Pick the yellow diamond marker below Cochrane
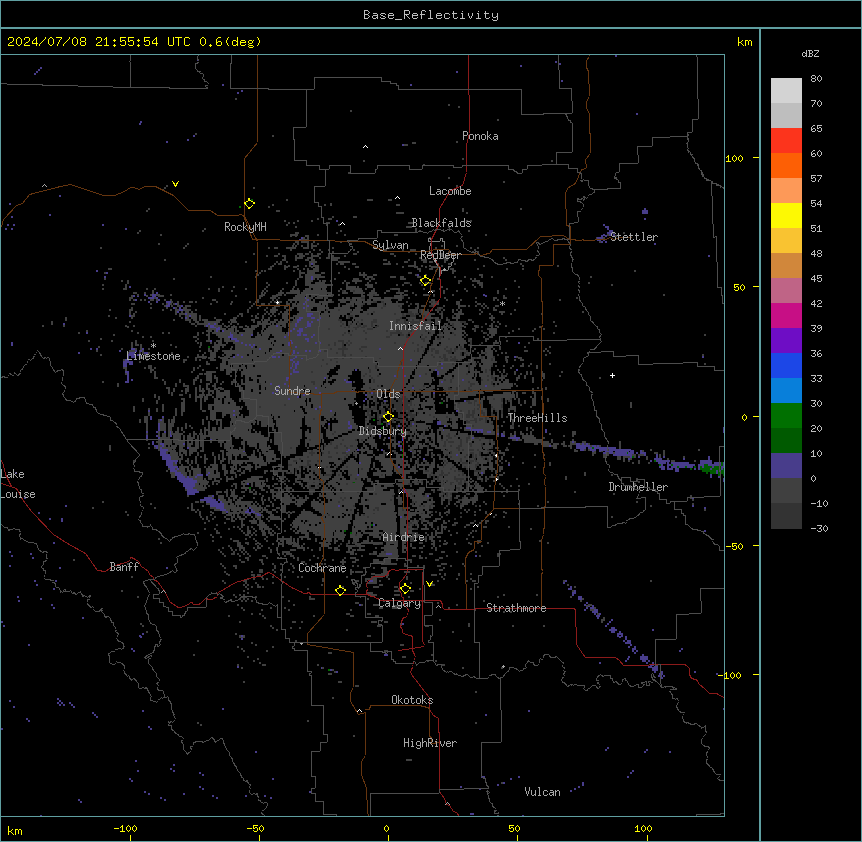Screen dimensions: 862x842 pos(340,590)
